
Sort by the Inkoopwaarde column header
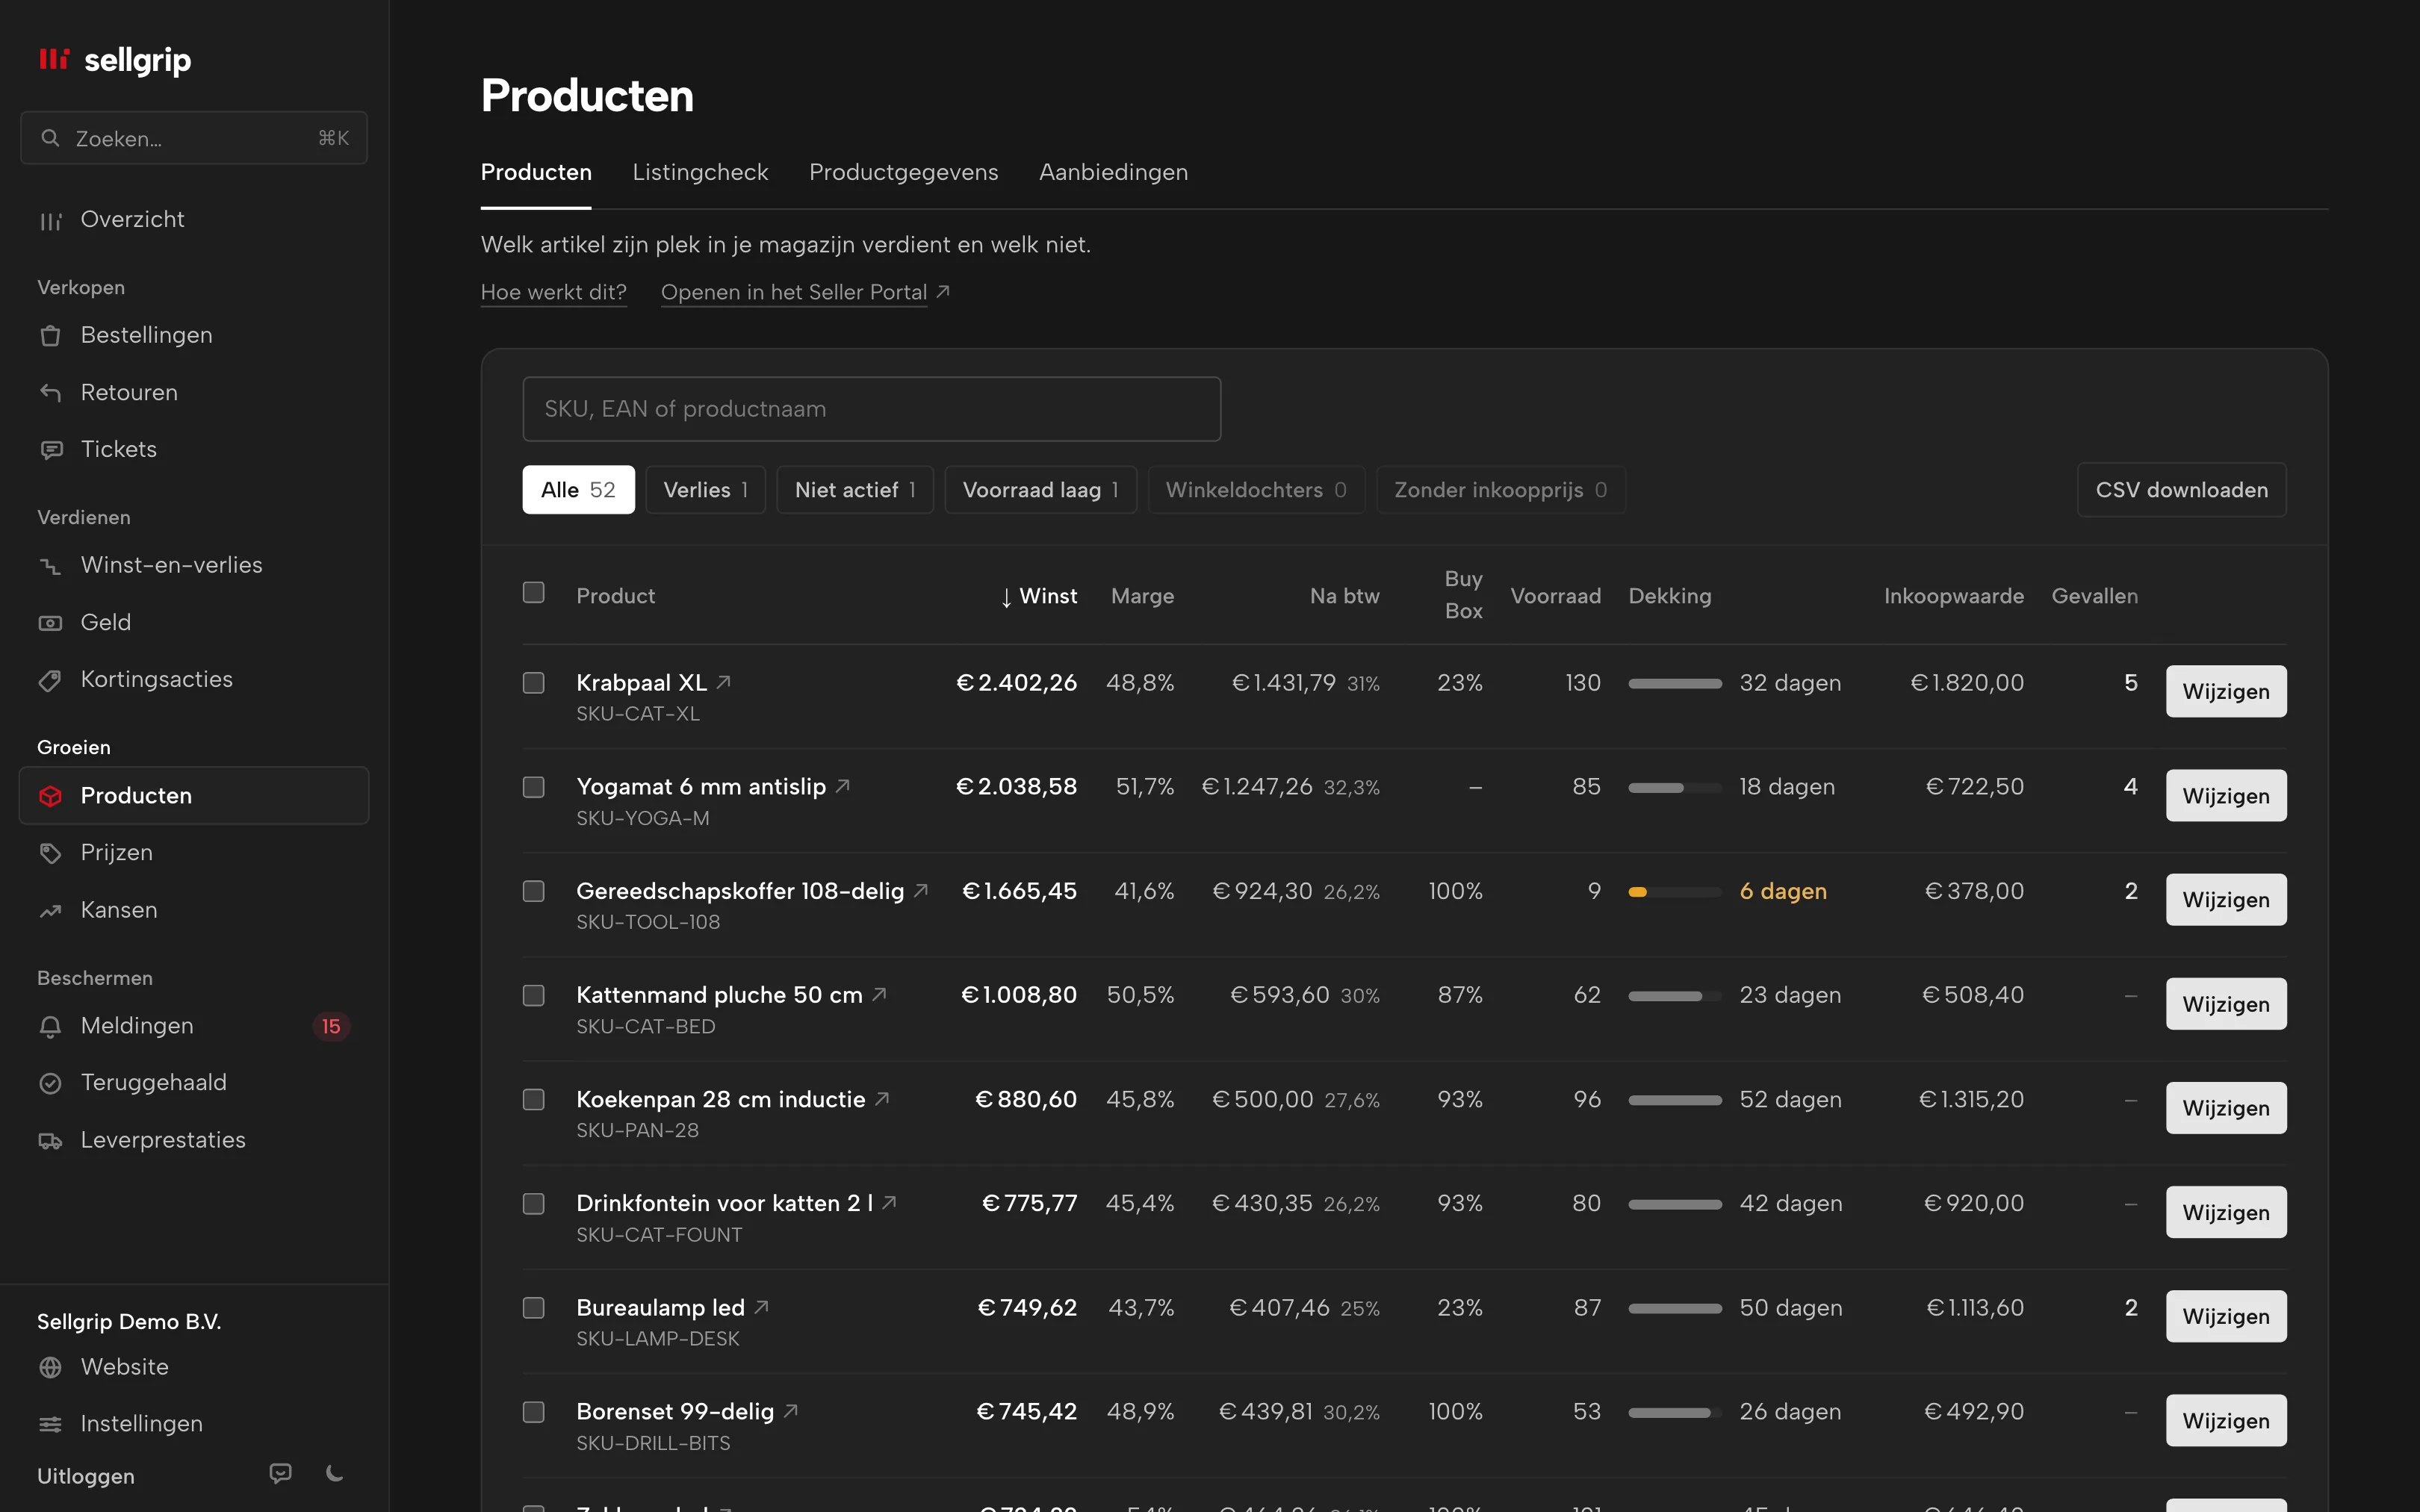point(1953,596)
